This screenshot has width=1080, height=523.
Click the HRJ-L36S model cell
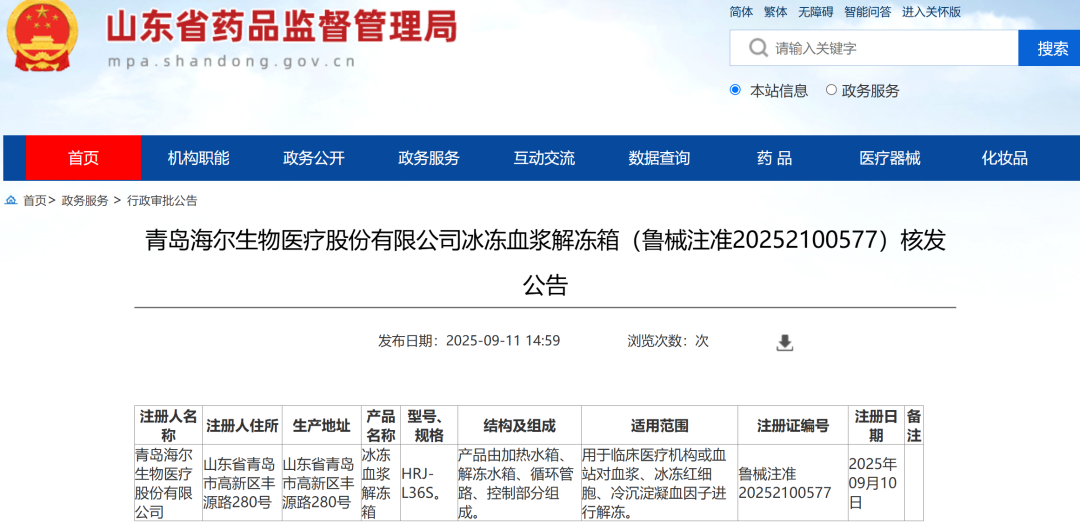(x=428, y=483)
